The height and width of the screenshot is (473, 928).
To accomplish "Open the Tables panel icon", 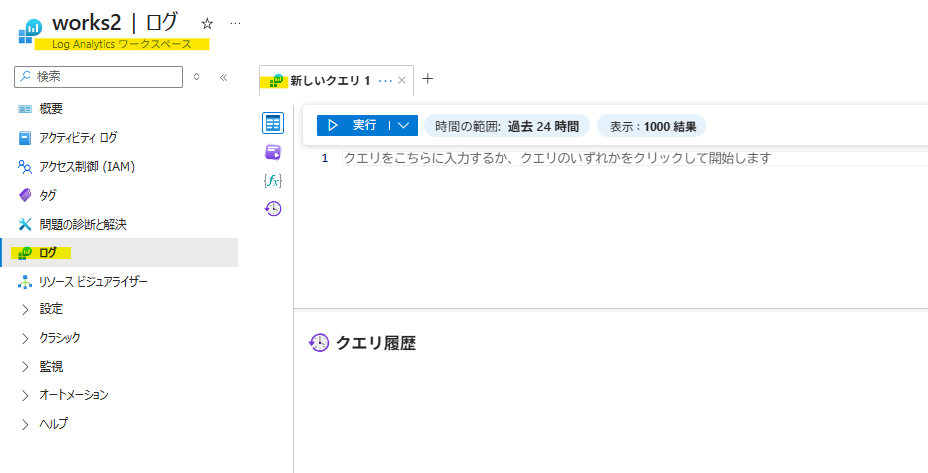I will pyautogui.click(x=273, y=123).
